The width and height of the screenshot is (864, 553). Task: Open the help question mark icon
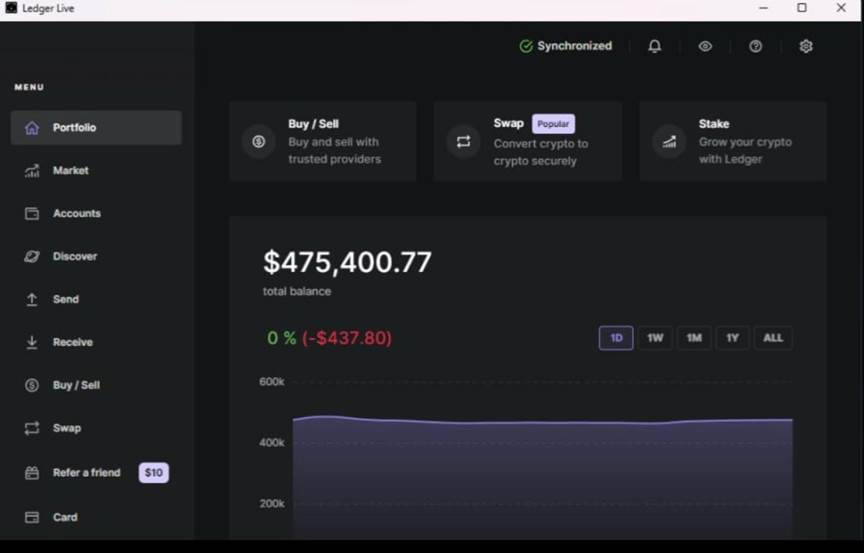click(x=755, y=46)
